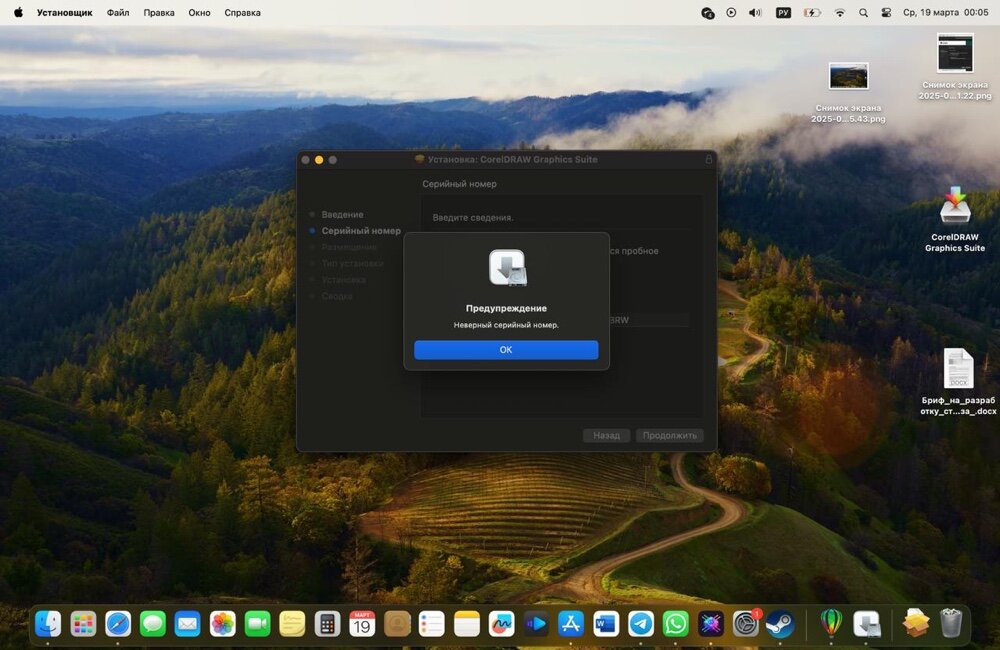Screen dimensions: 1000x650
Task: Select the Введение step in the installer sidebar
Action: pyautogui.click(x=342, y=214)
